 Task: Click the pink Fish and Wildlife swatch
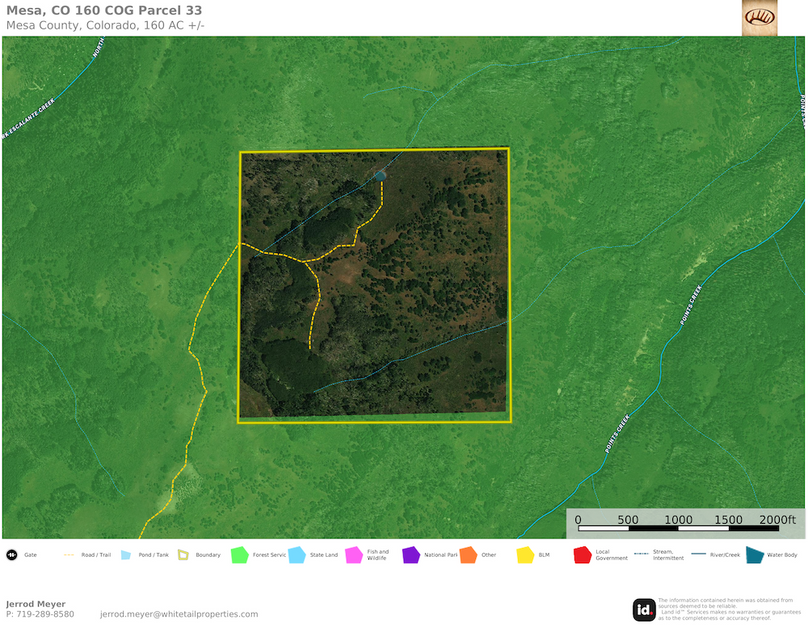pos(353,555)
